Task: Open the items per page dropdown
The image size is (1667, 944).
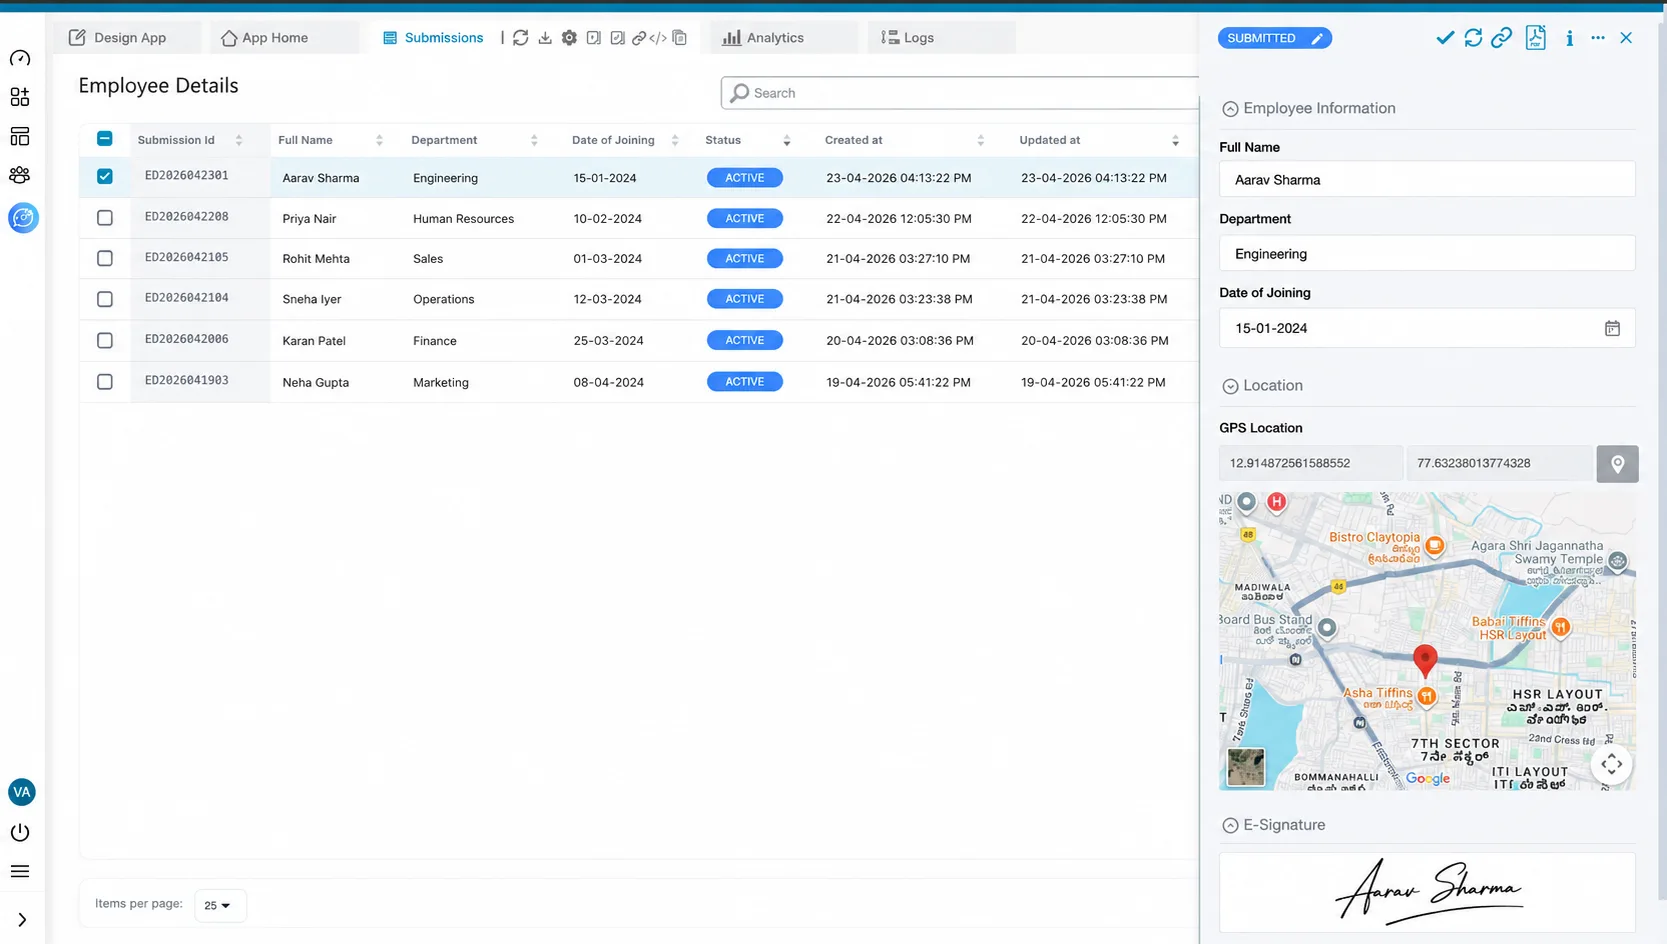Action: click(219, 905)
